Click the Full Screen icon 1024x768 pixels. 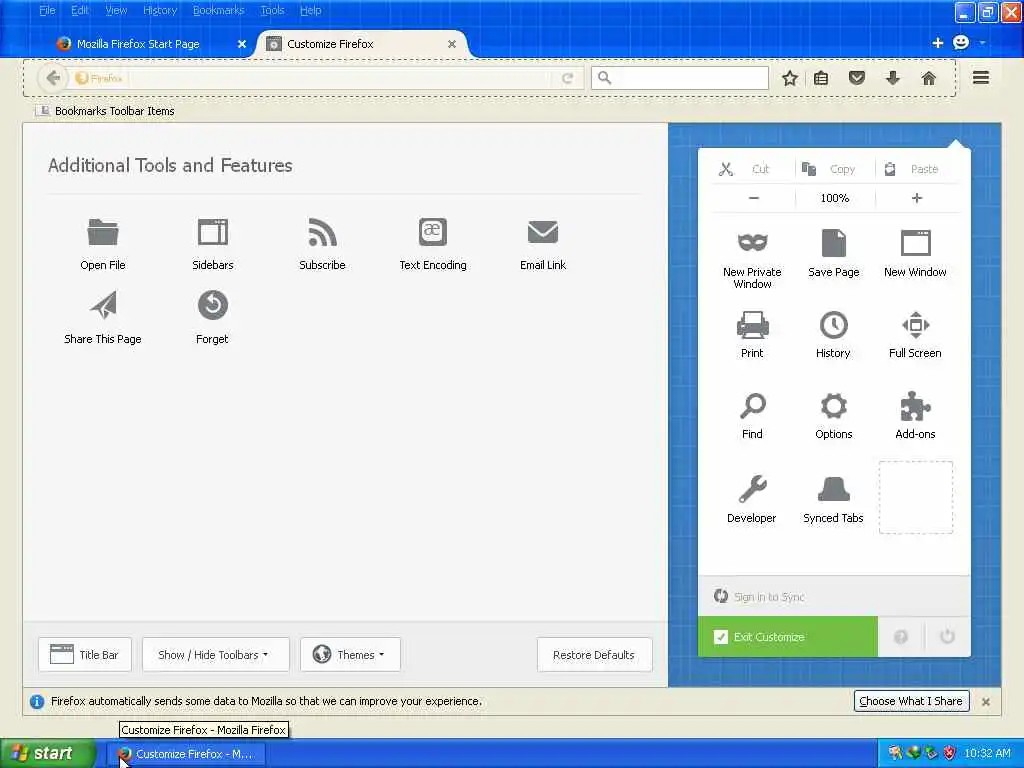[916, 325]
